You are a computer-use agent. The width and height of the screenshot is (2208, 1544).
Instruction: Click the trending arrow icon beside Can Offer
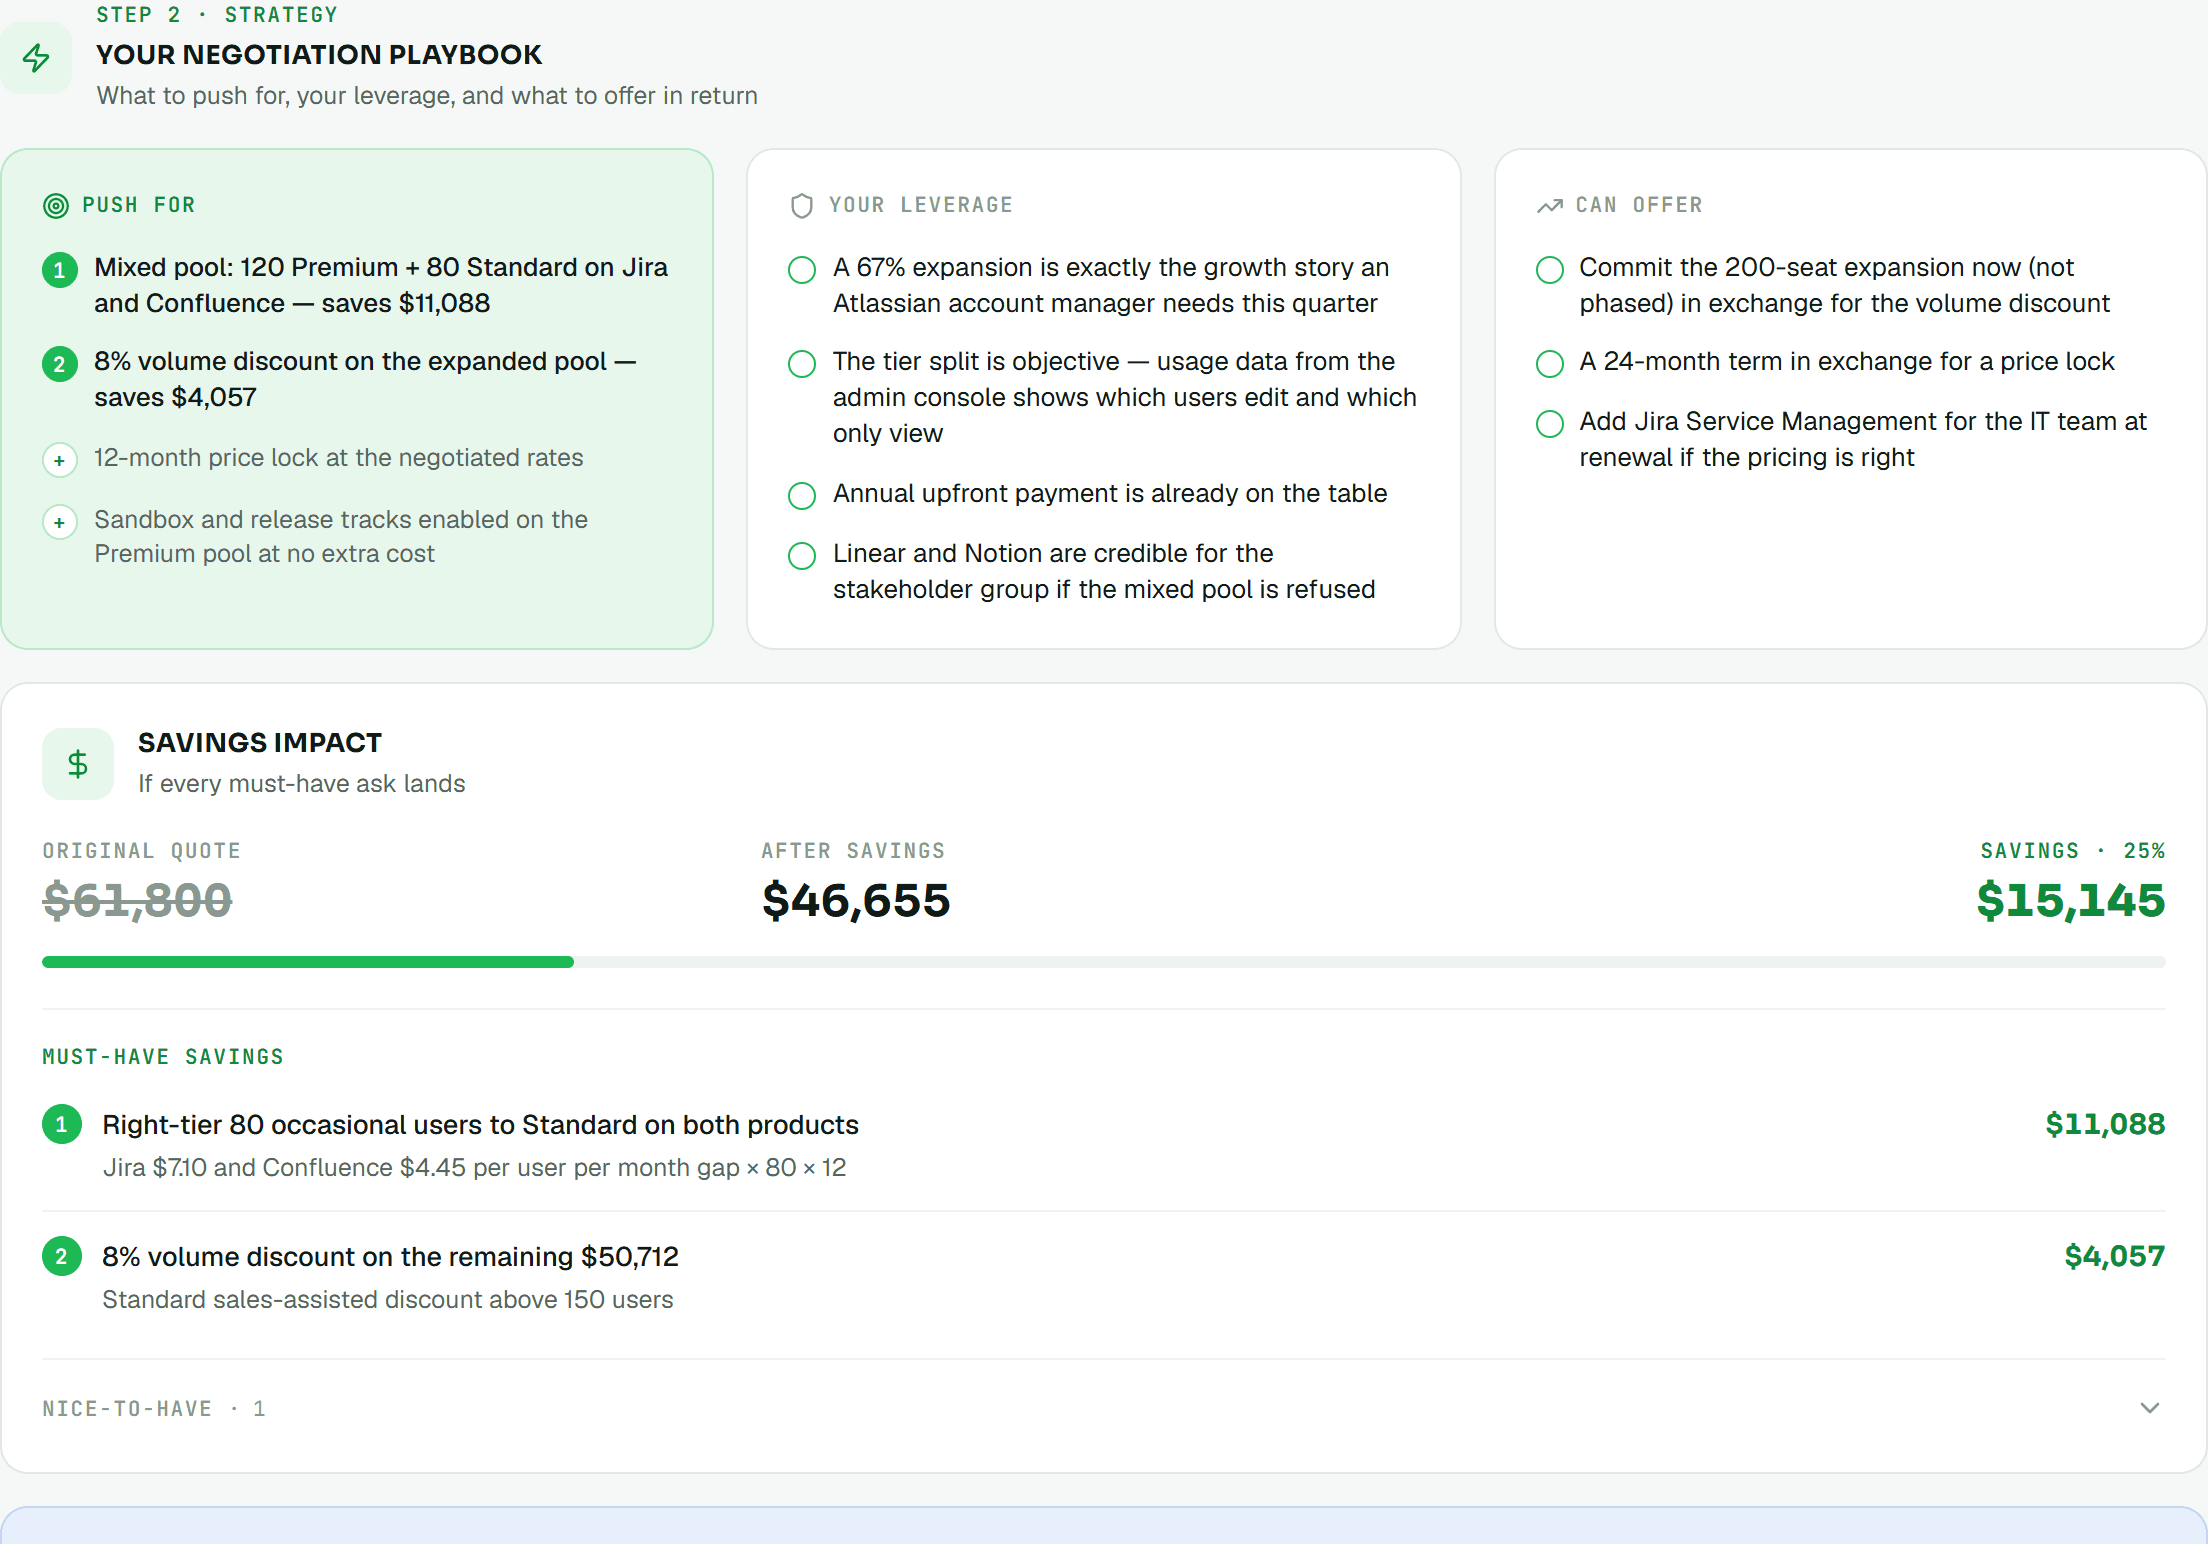(1550, 206)
